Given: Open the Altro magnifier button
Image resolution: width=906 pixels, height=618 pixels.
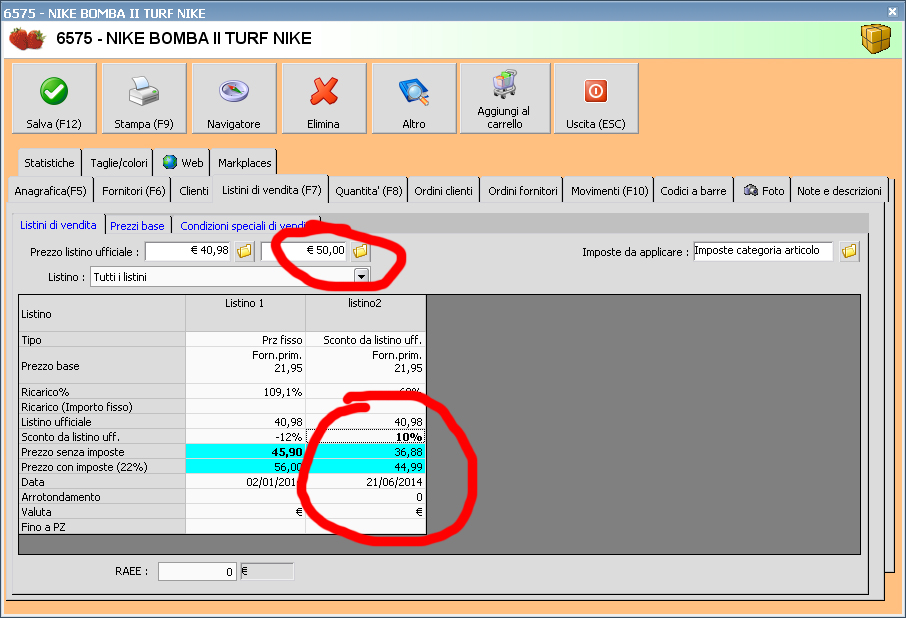Looking at the screenshot, I should pyautogui.click(x=414, y=98).
